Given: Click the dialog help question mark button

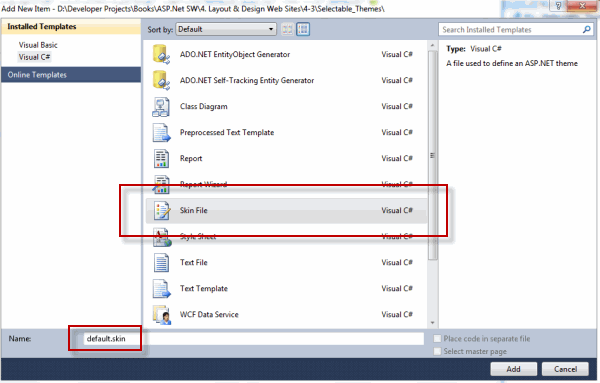Looking at the screenshot, I should click(558, 5).
